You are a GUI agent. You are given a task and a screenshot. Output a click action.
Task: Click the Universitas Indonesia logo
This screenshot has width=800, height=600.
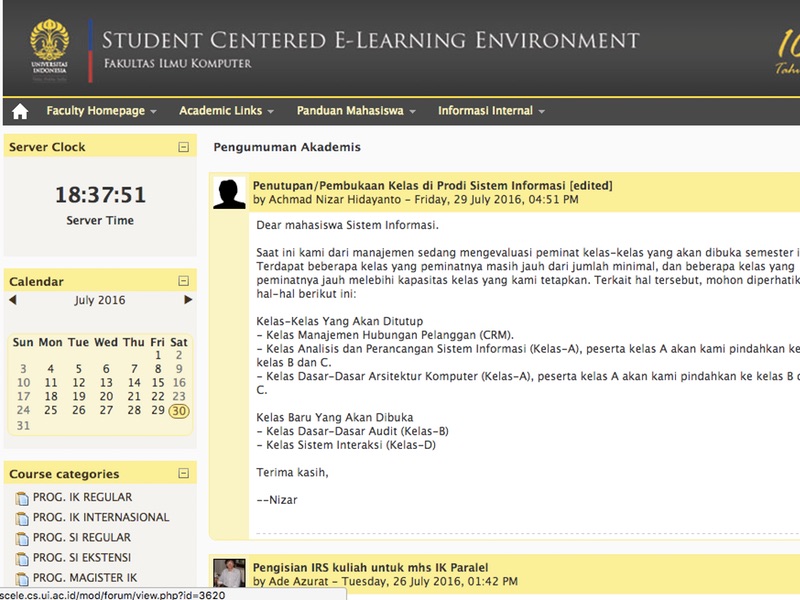click(49, 50)
